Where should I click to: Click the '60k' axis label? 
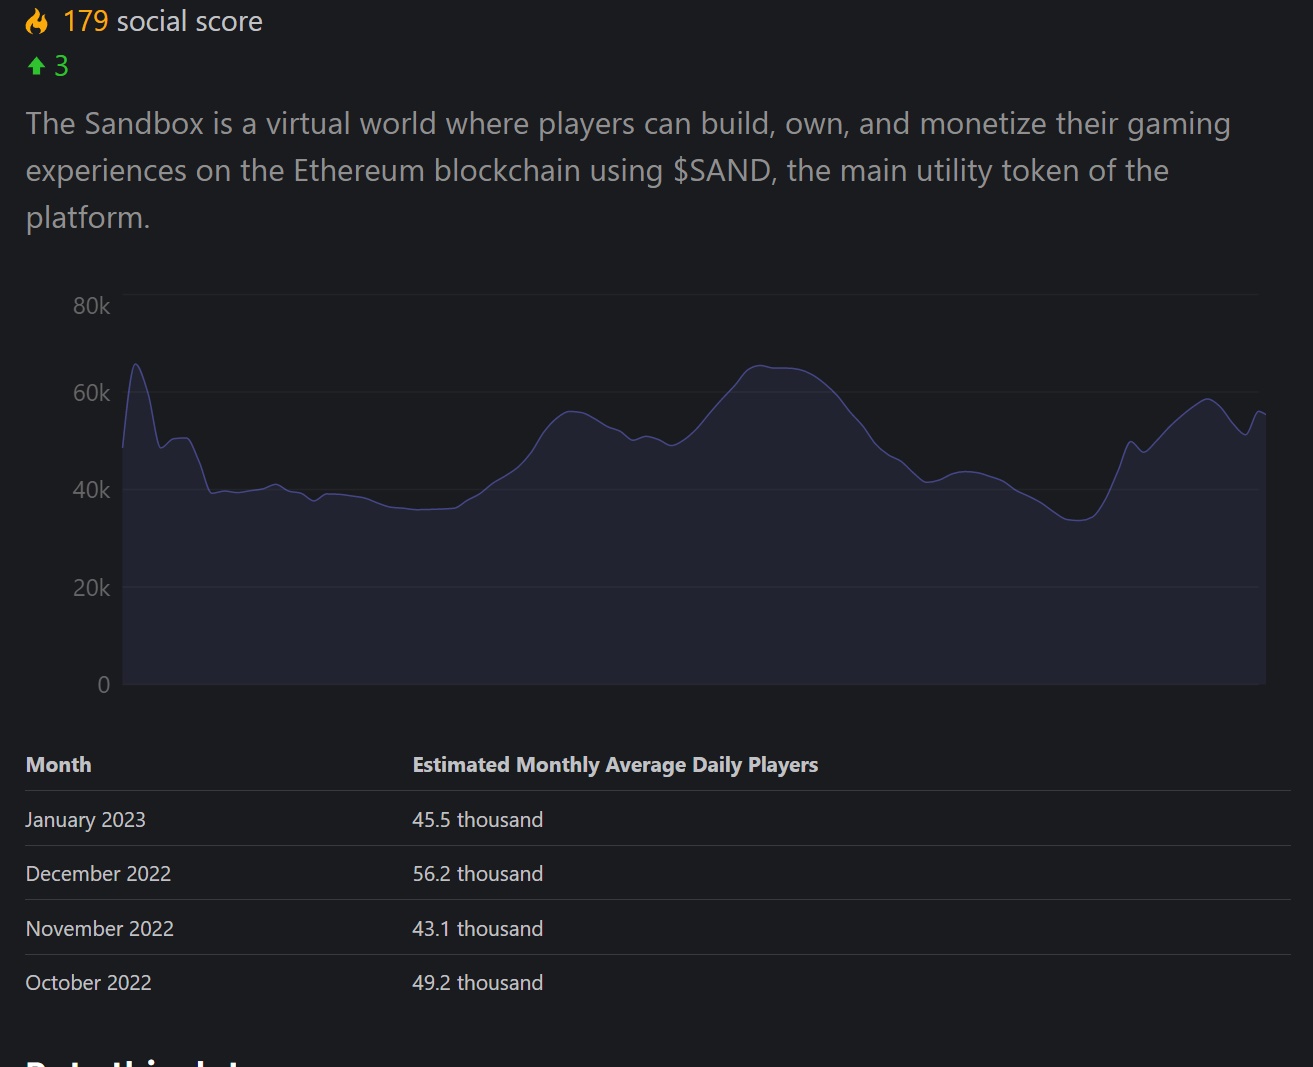(x=91, y=393)
